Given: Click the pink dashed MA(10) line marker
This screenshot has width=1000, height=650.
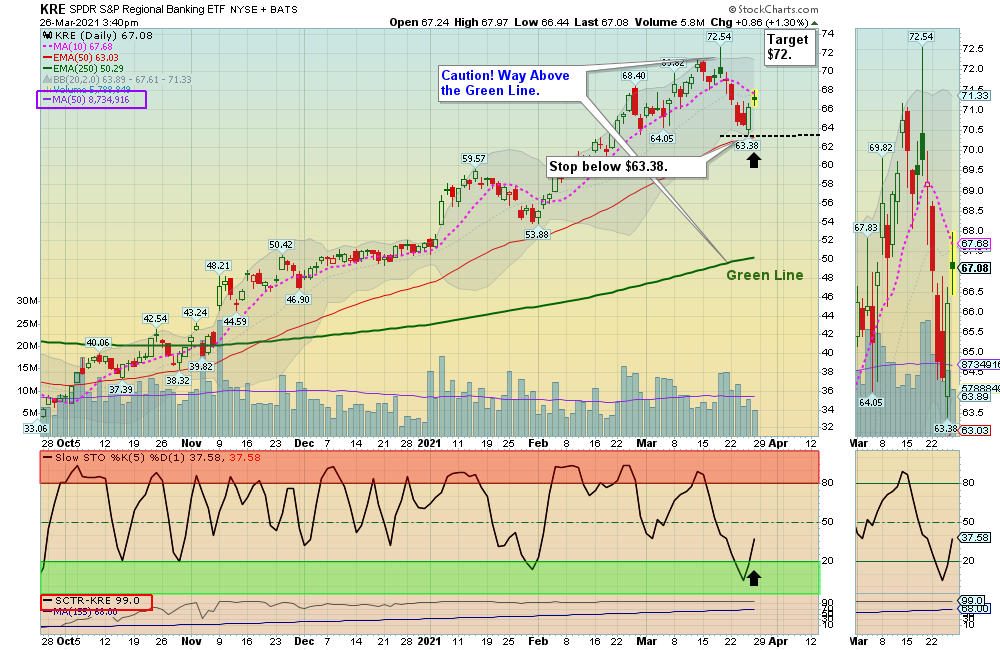Looking at the screenshot, I should (46, 46).
